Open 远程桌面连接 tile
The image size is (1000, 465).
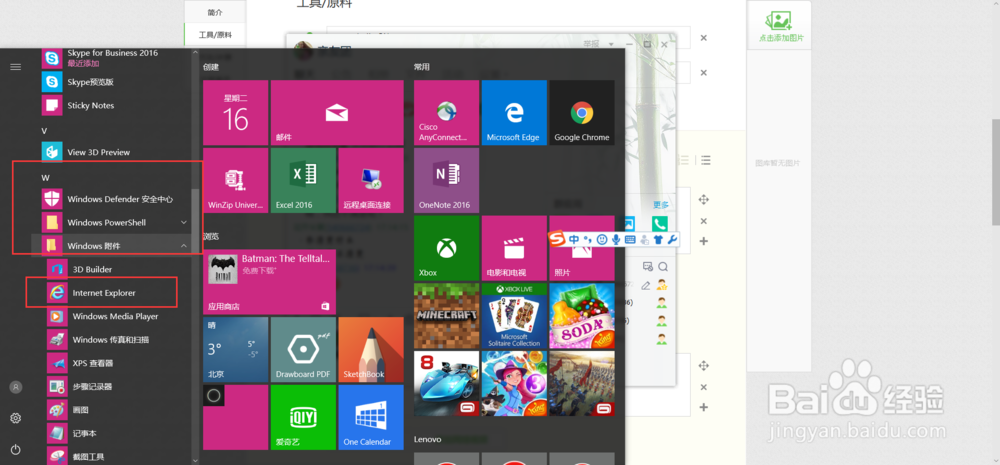tap(371, 181)
